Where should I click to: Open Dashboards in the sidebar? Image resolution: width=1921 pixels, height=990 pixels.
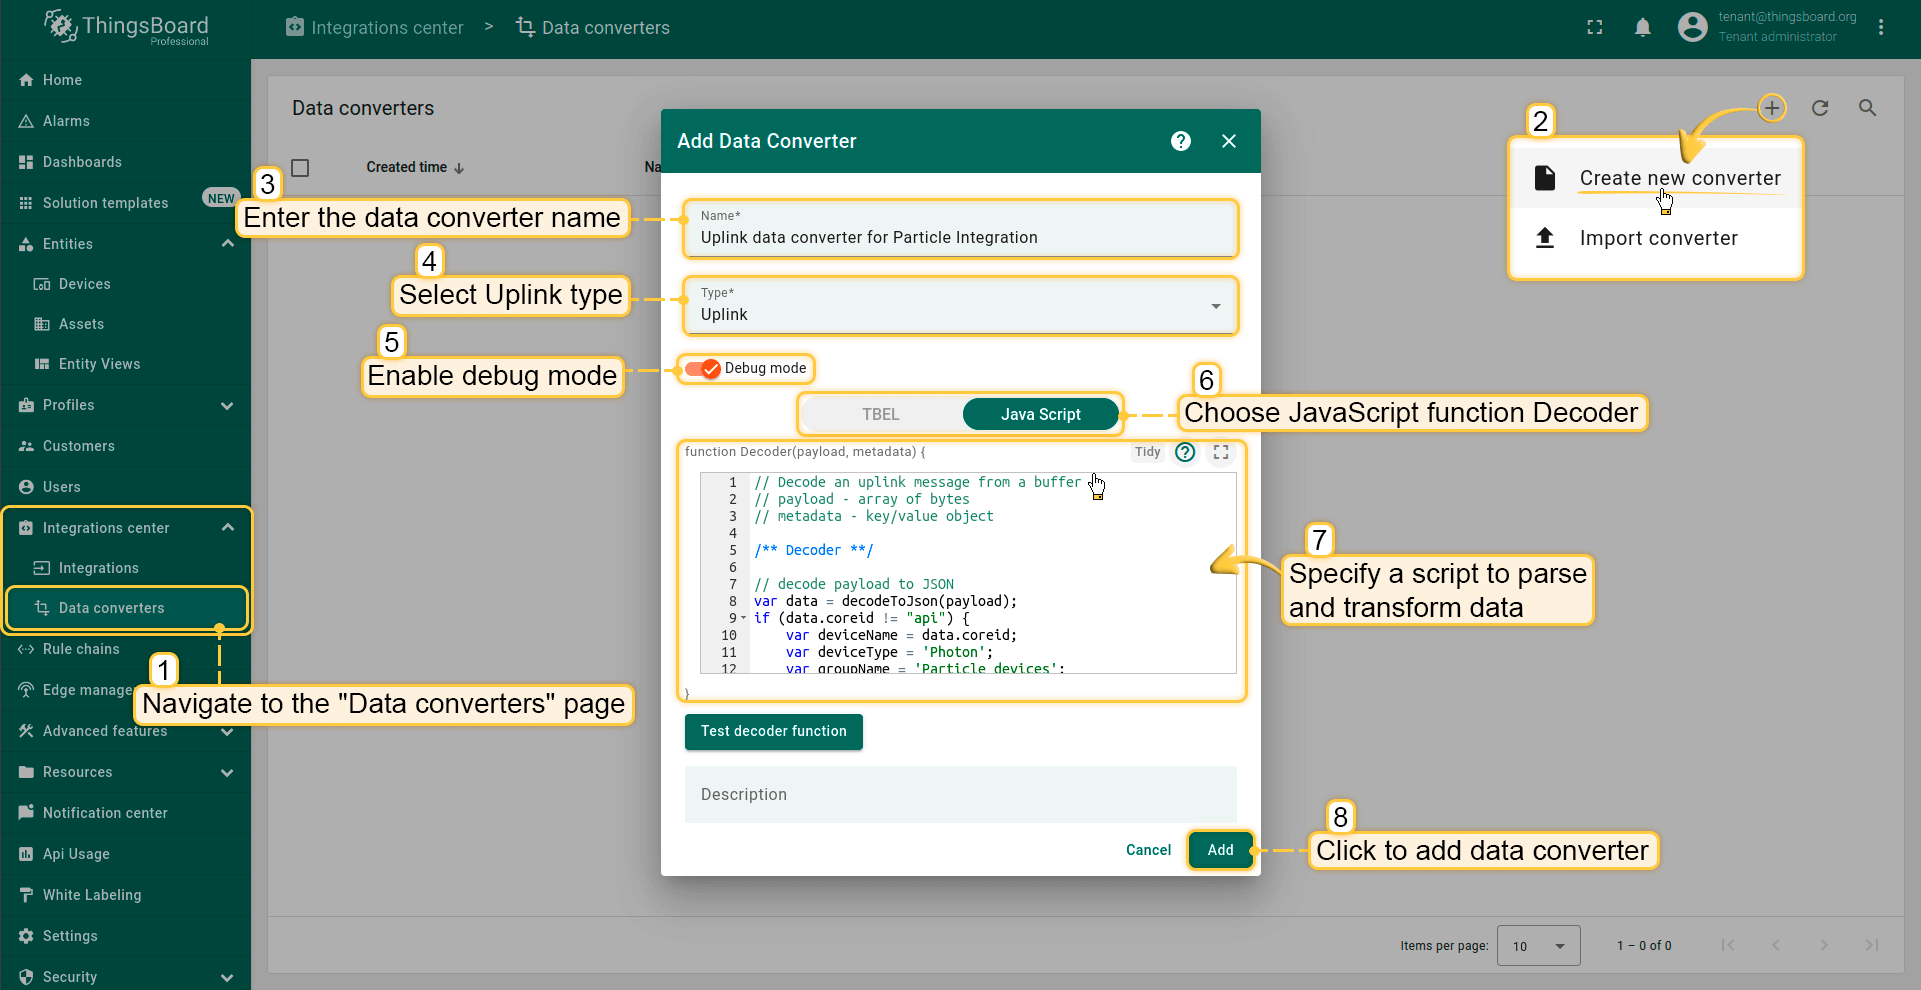[82, 162]
